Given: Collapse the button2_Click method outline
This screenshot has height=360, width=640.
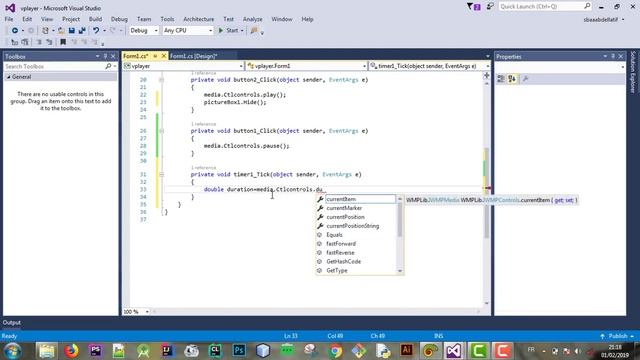Looking at the screenshot, I should point(162,80).
